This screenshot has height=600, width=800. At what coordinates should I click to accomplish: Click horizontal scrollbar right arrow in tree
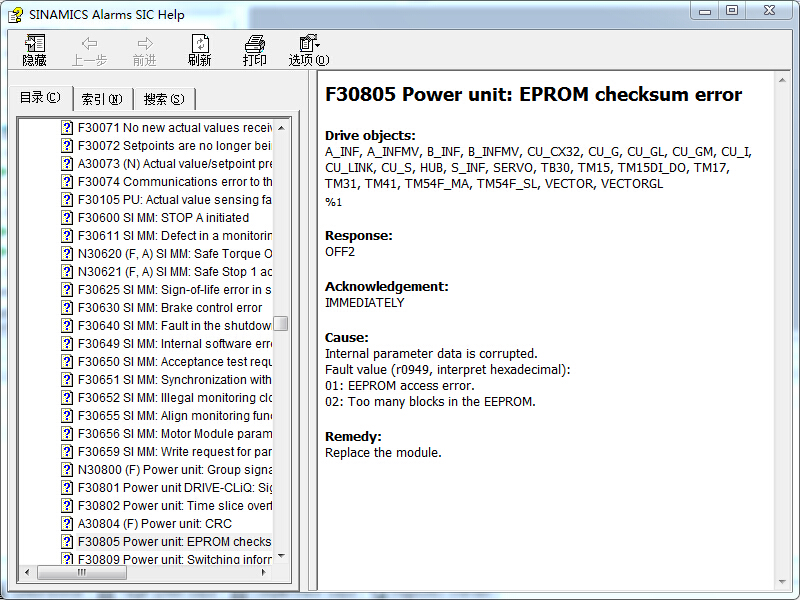(264, 572)
